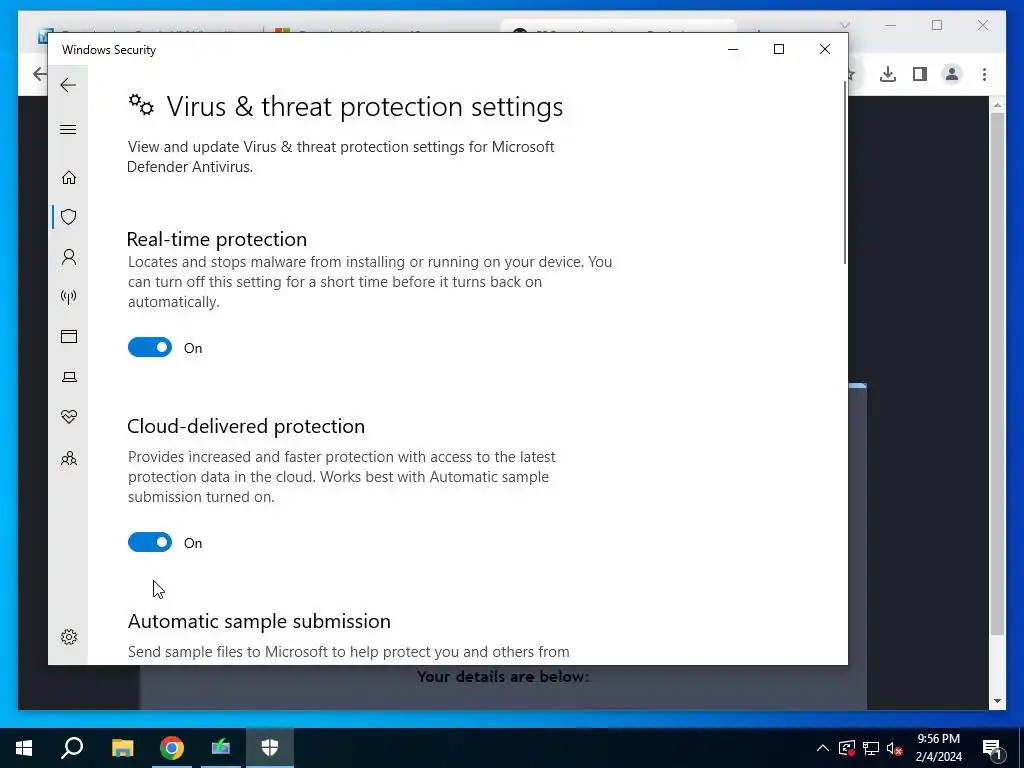Click browser scrollbar down arrow
The image size is (1024, 768).
pyautogui.click(x=997, y=701)
